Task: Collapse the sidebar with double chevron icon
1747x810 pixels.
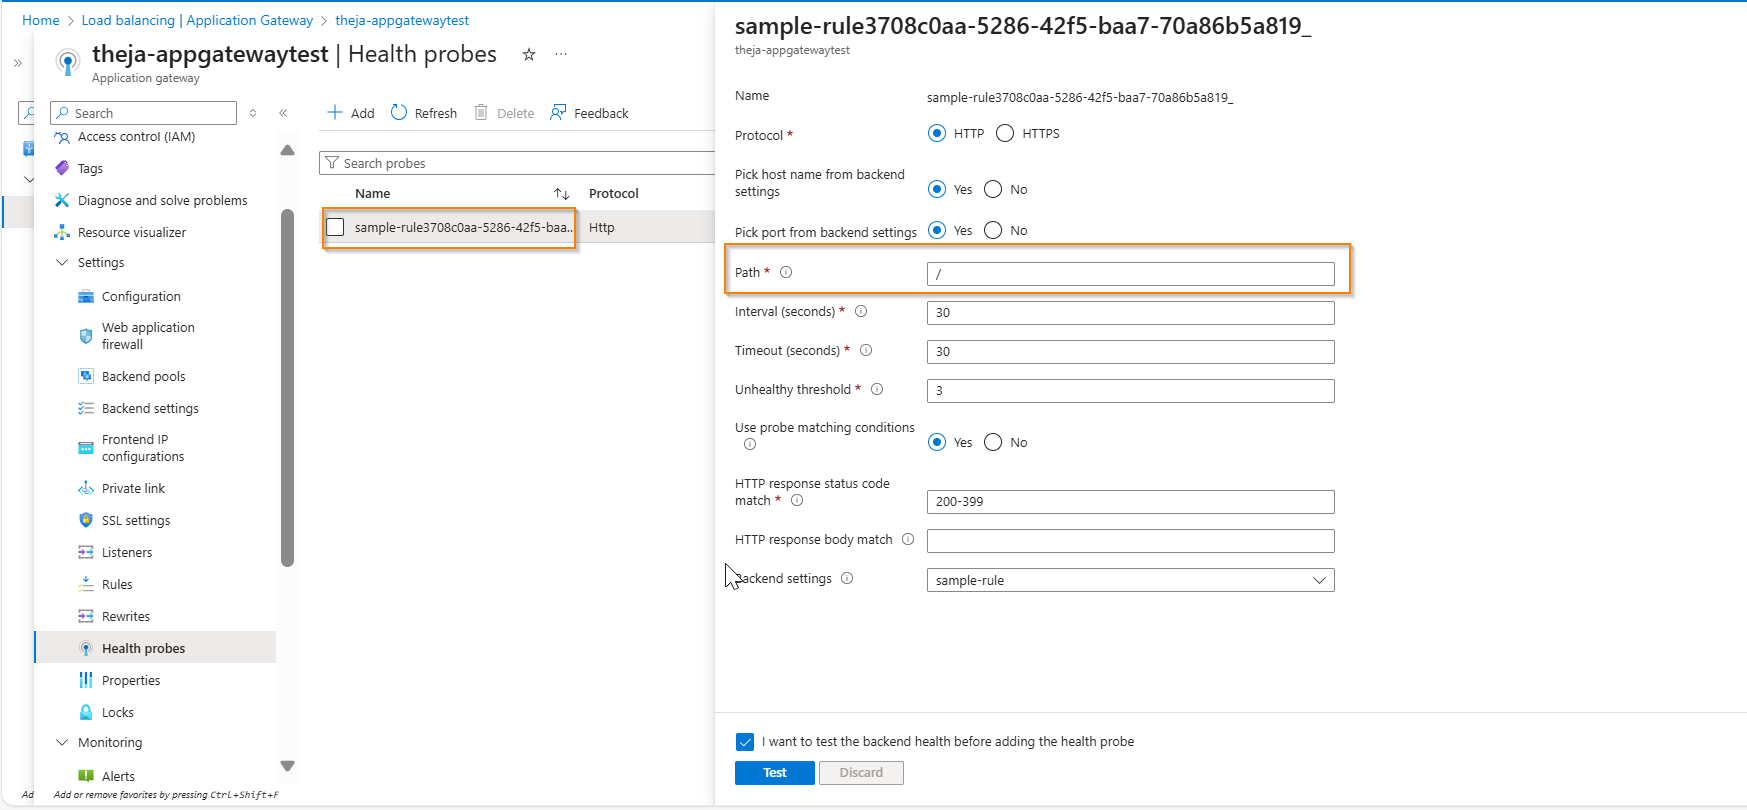Action: click(x=283, y=113)
